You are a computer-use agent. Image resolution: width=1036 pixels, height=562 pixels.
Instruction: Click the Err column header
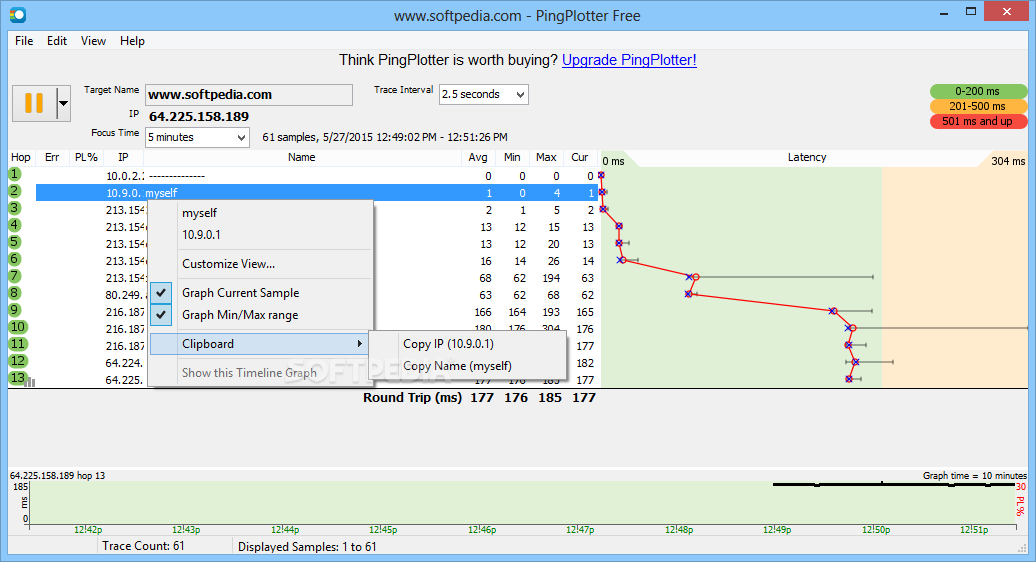coord(52,157)
